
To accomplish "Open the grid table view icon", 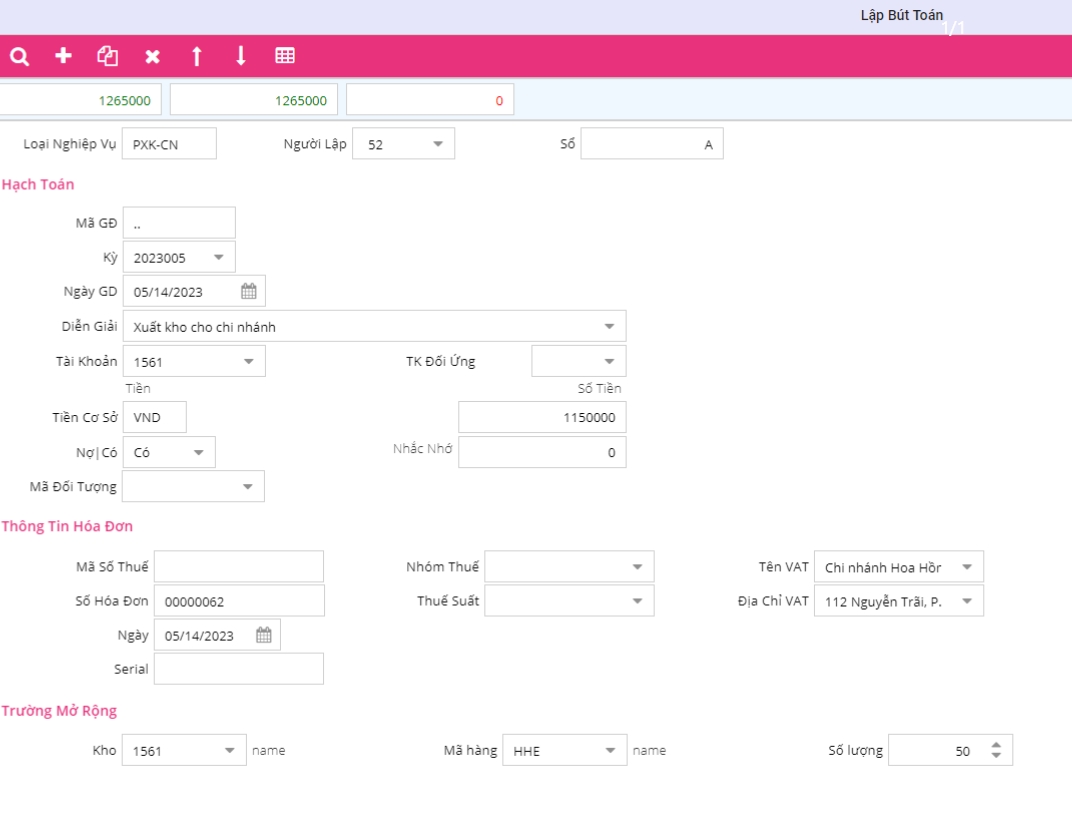I will [285, 56].
